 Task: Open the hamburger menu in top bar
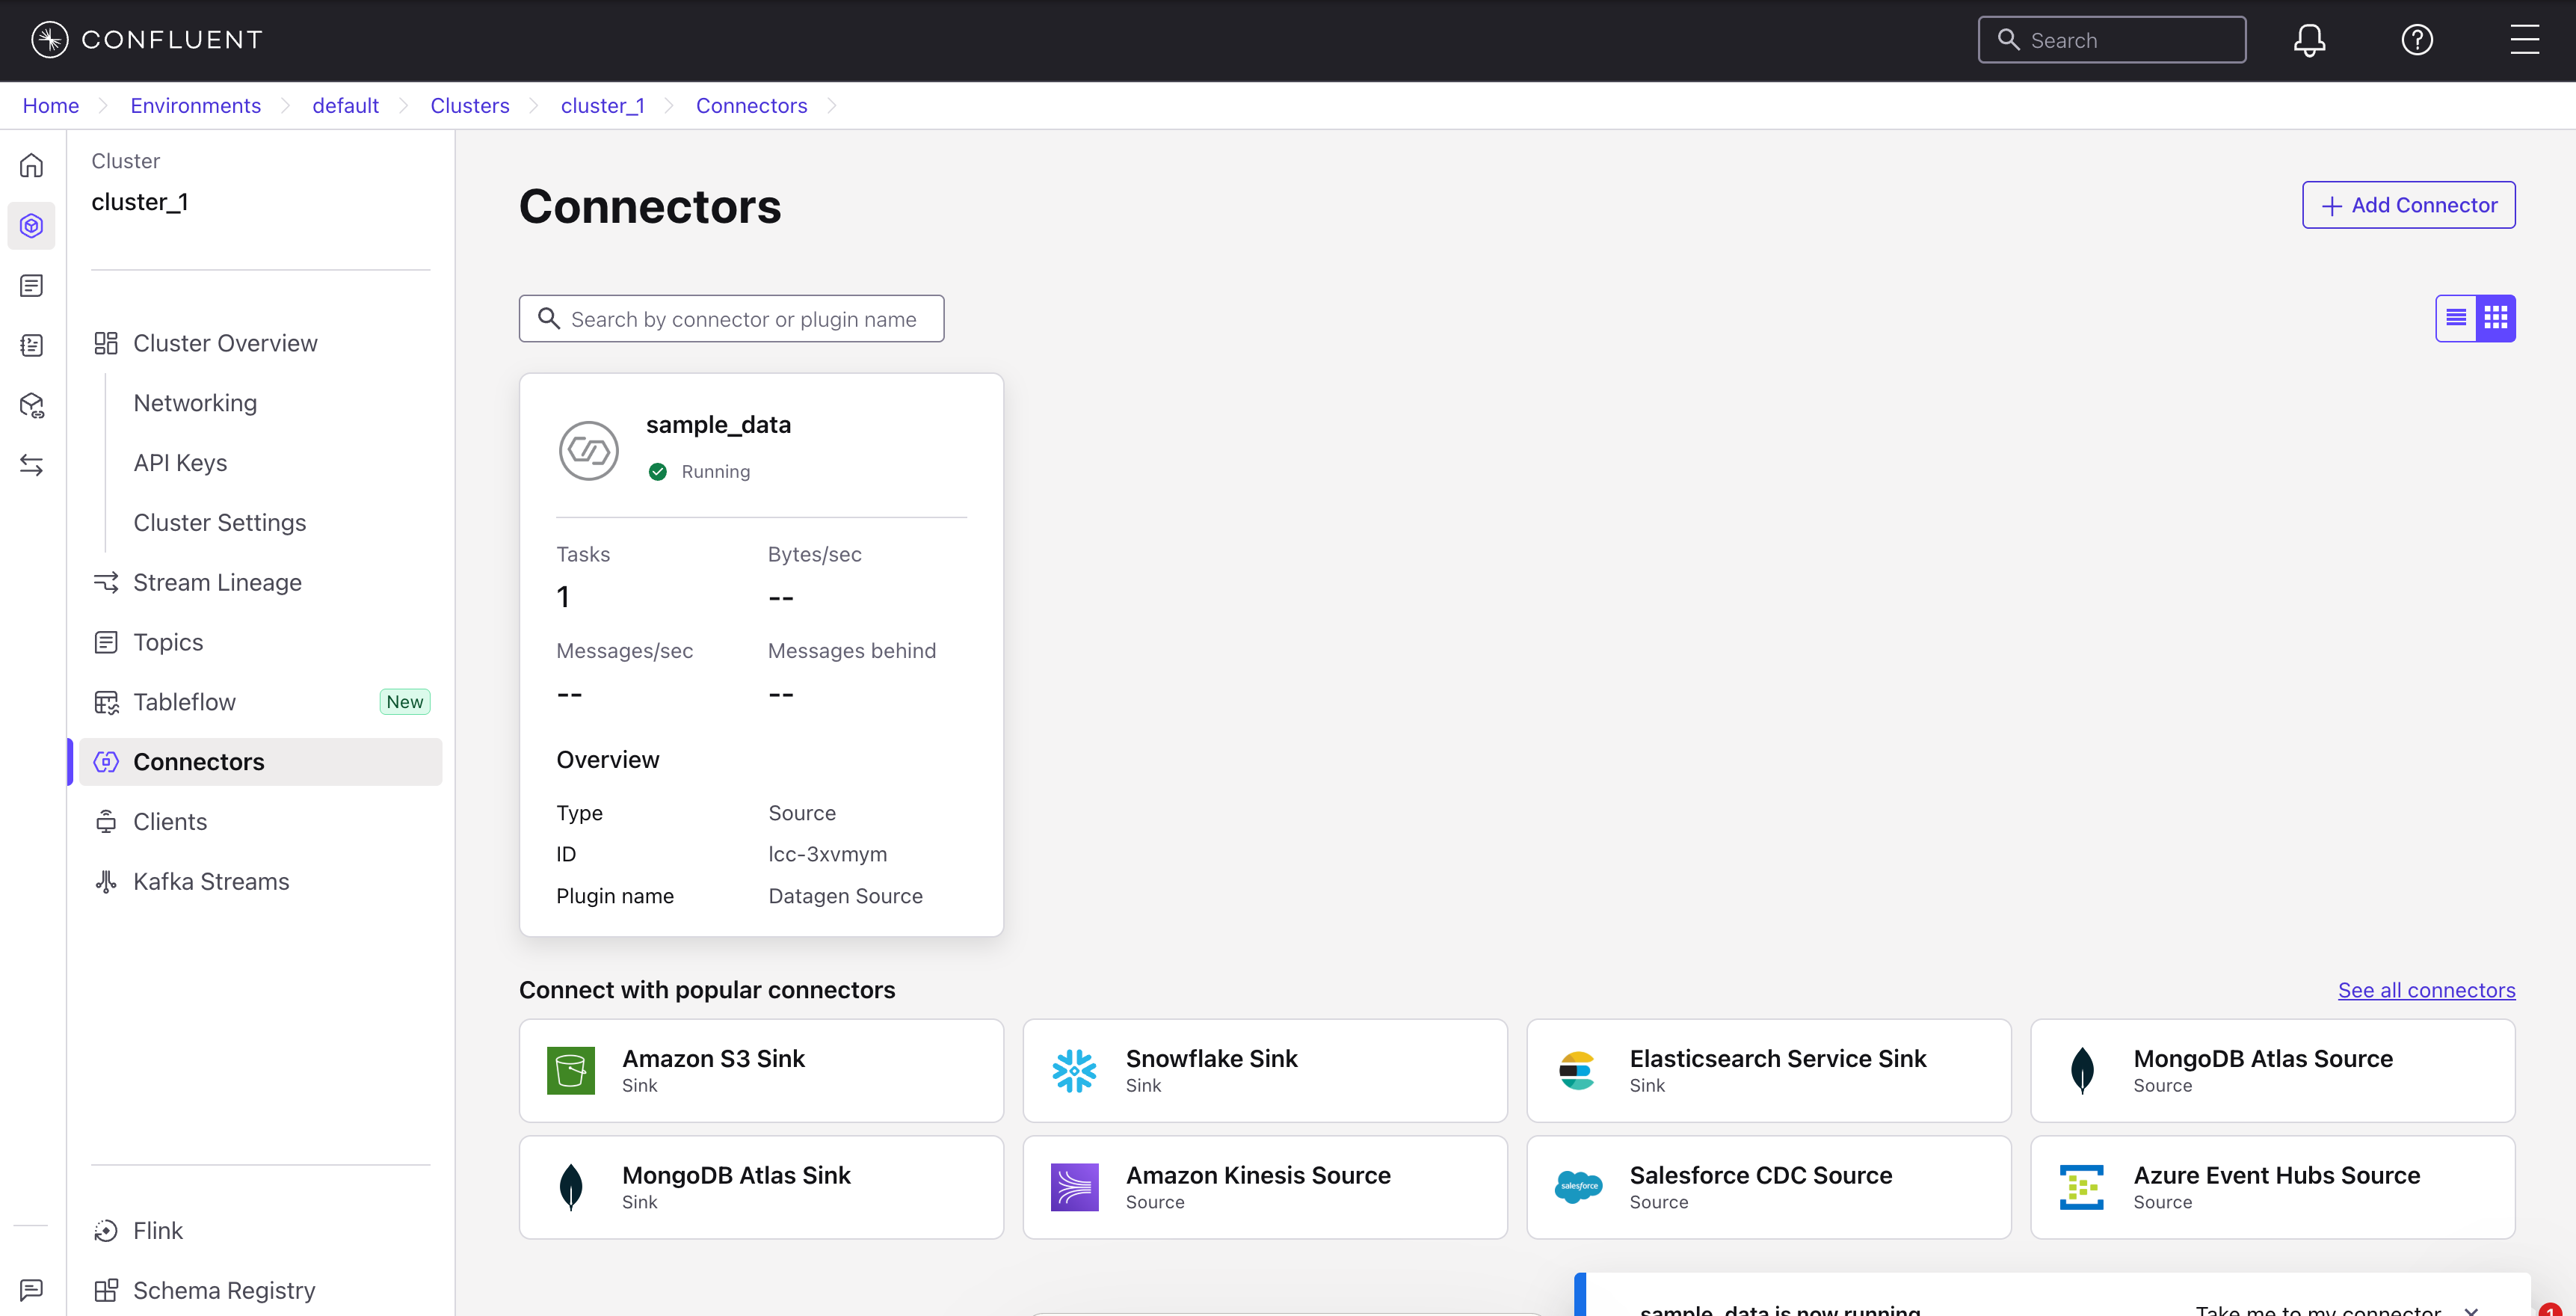coord(2524,40)
